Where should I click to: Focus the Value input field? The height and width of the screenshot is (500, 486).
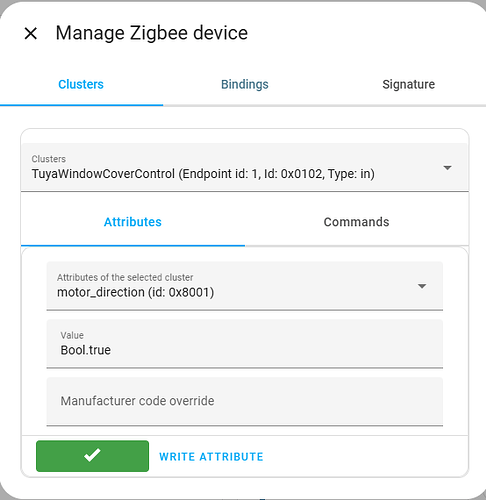[x=245, y=344]
